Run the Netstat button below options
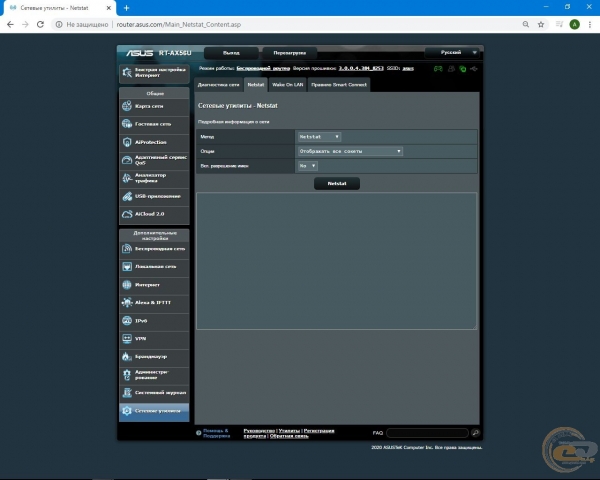600x480 pixels. coord(337,183)
